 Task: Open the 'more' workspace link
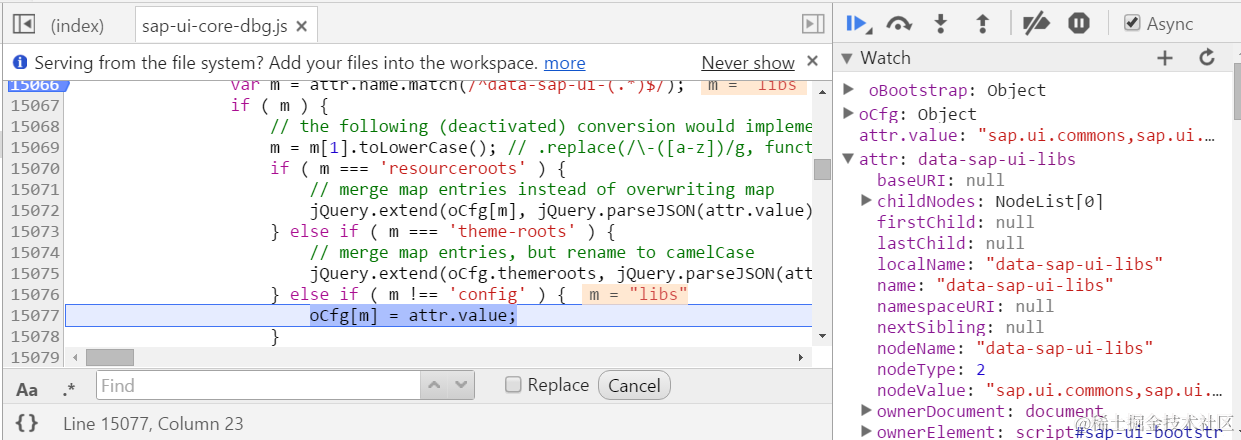[565, 62]
